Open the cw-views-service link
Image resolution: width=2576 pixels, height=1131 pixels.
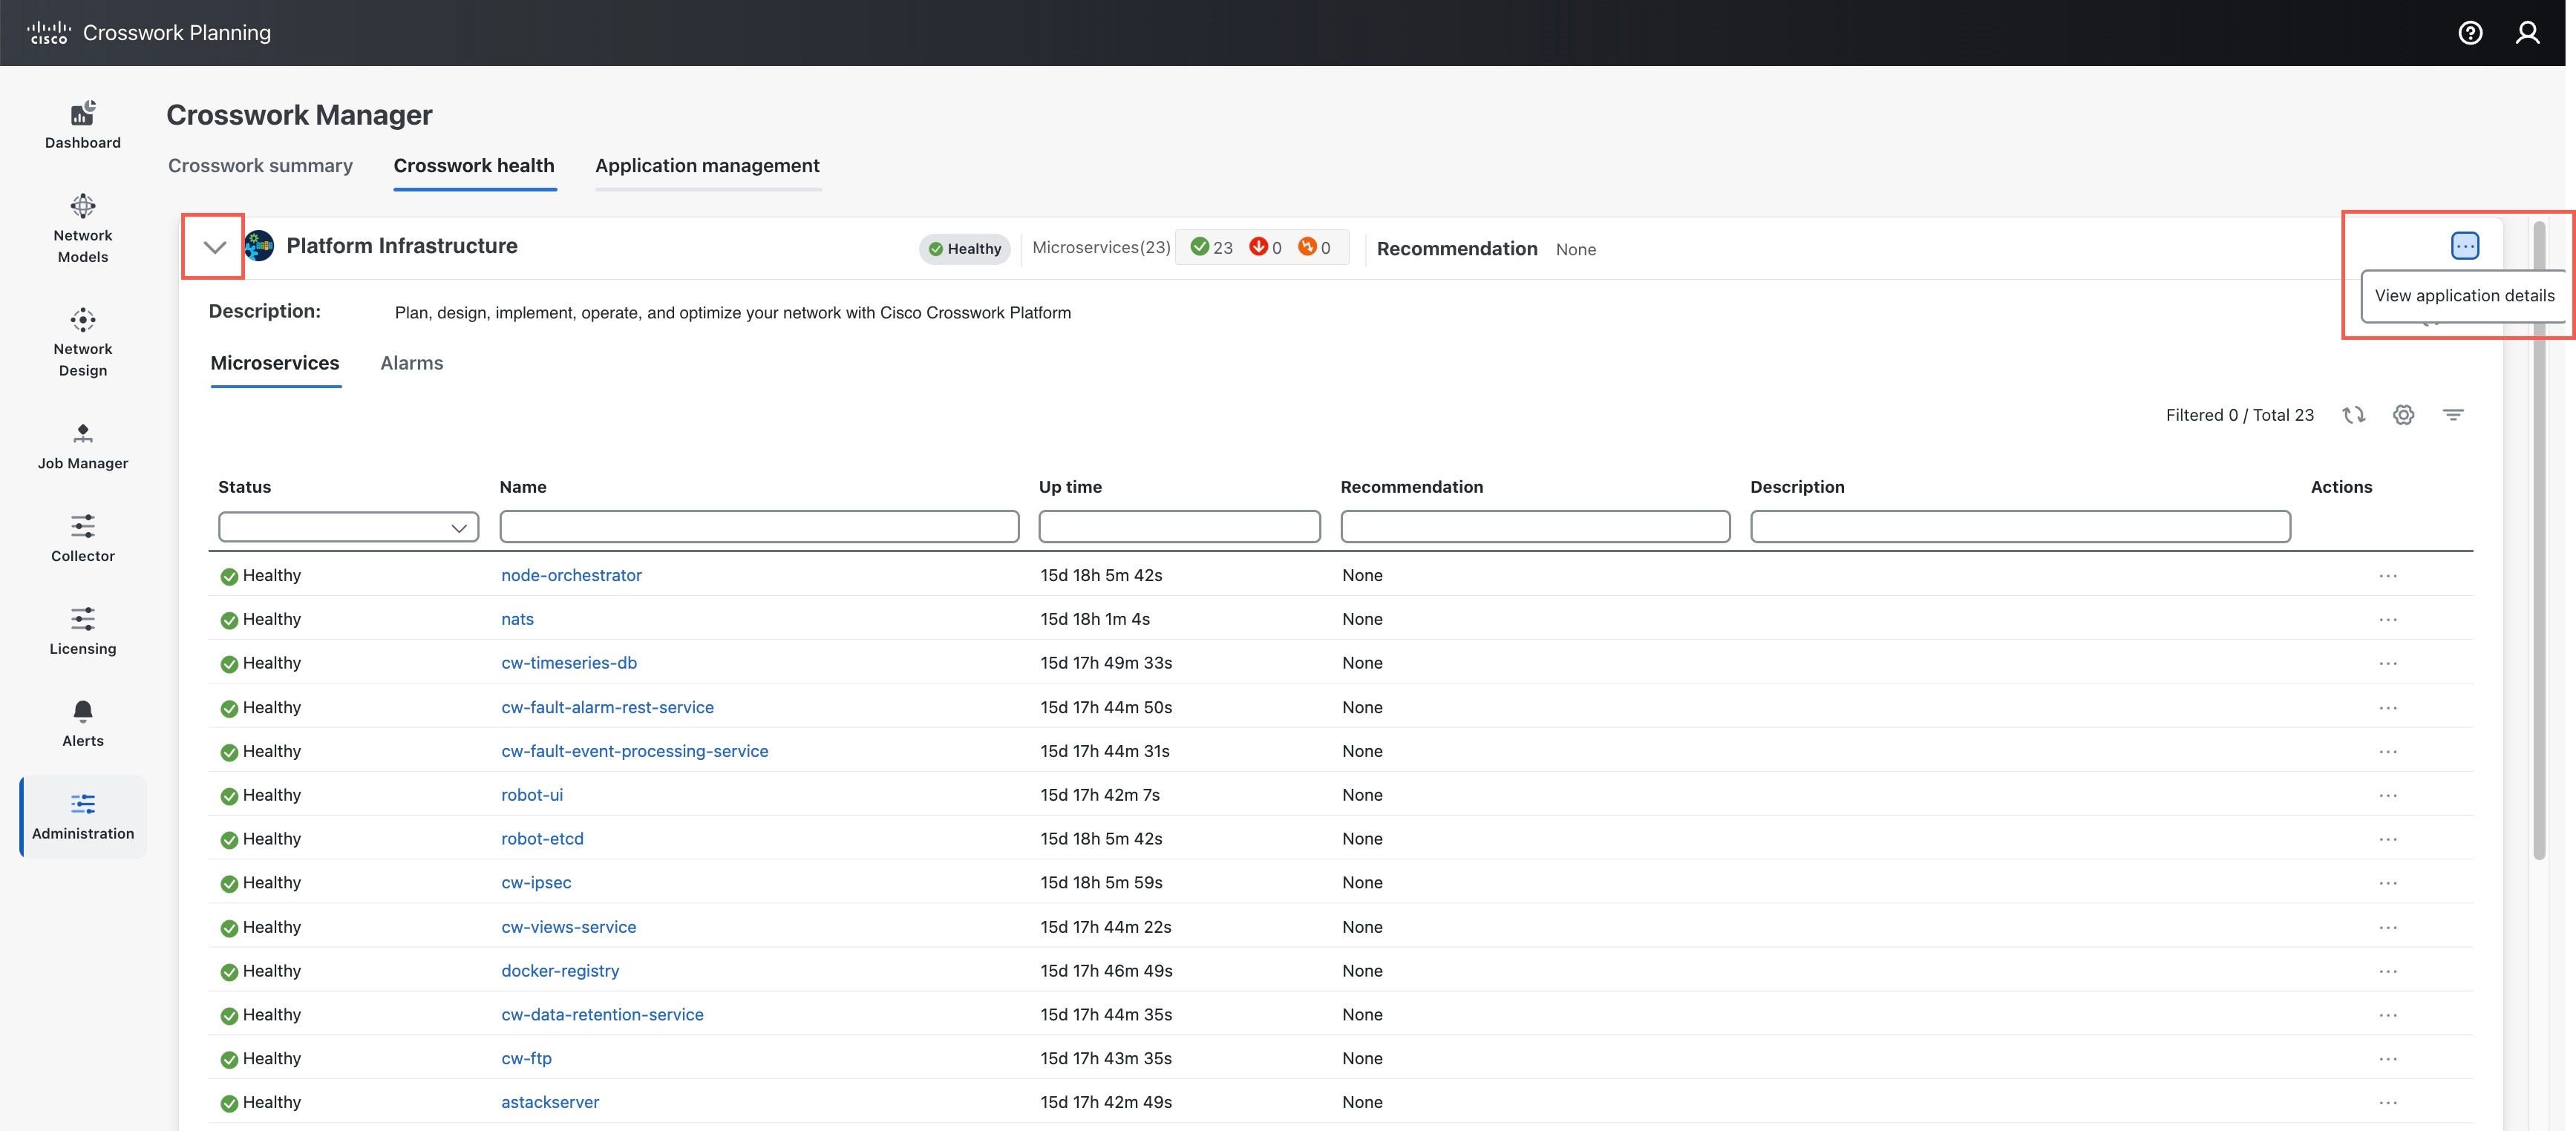(568, 928)
